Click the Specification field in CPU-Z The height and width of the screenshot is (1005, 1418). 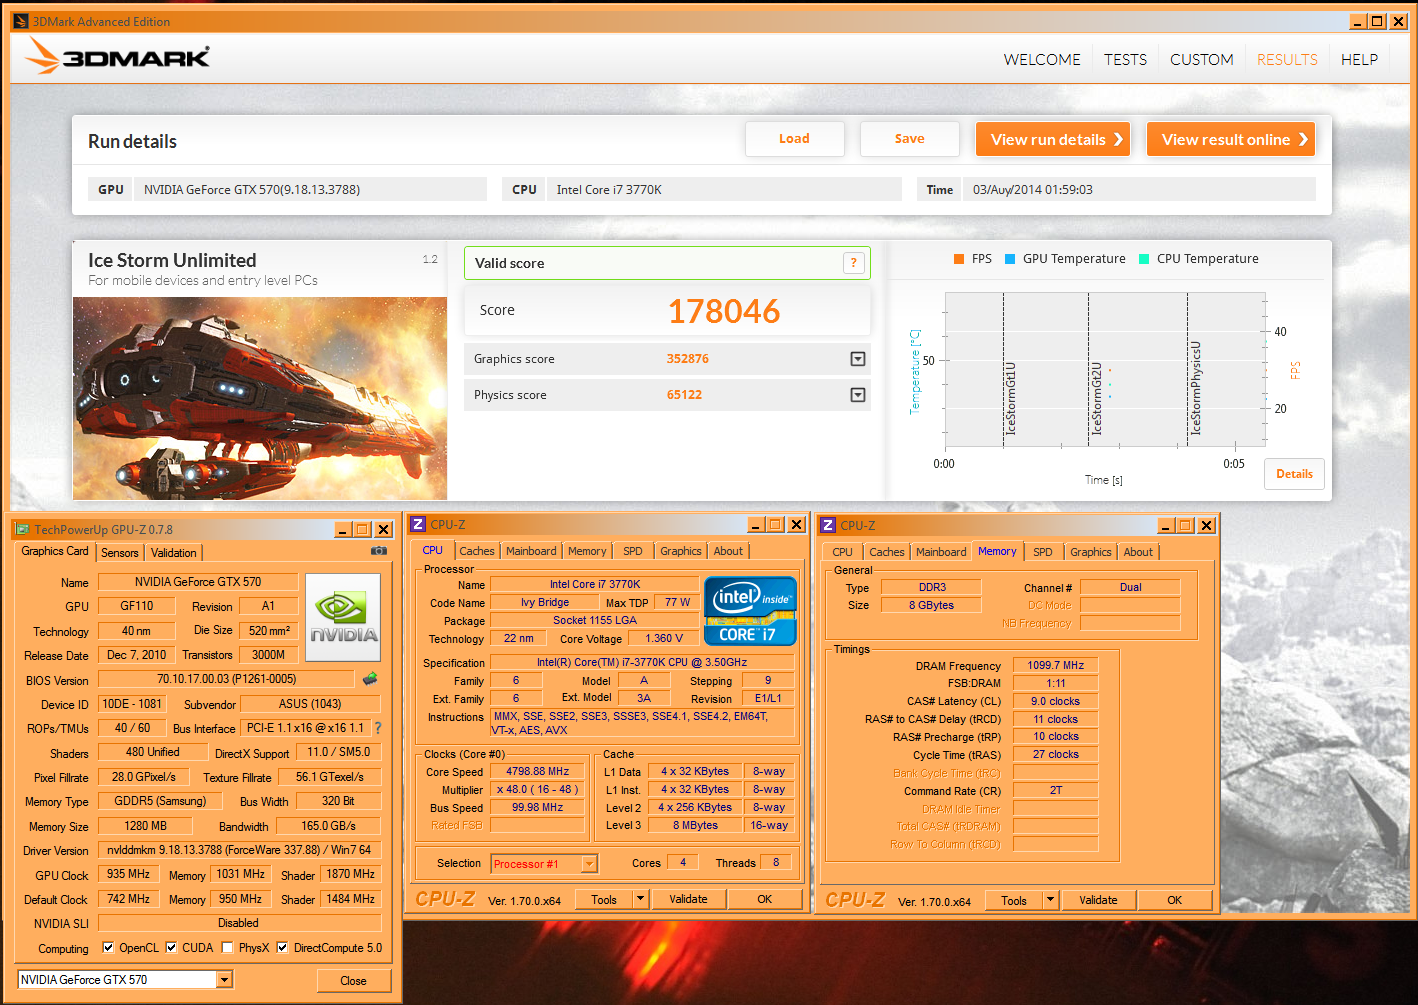point(642,662)
